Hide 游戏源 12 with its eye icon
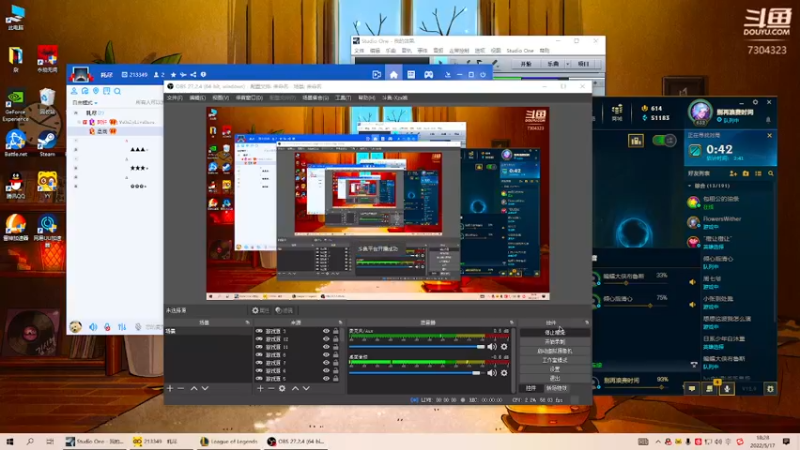 (x=326, y=339)
